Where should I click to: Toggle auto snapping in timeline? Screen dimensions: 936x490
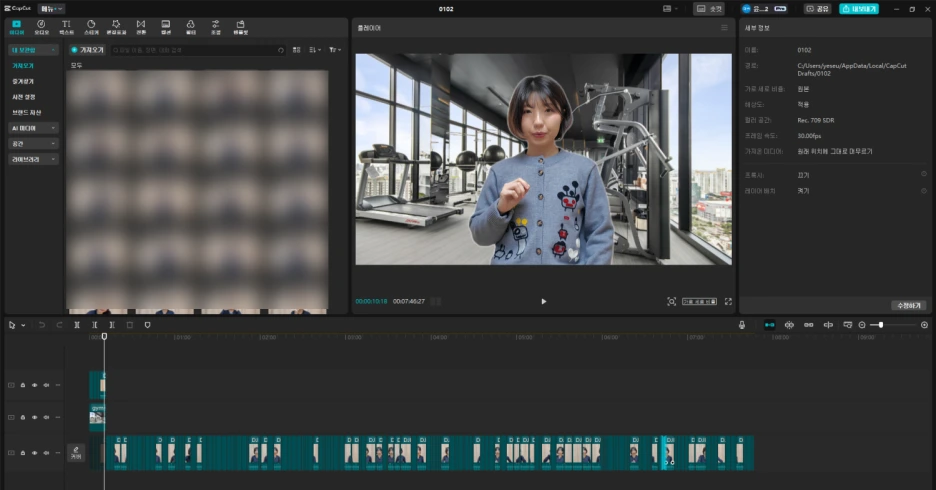click(x=789, y=325)
